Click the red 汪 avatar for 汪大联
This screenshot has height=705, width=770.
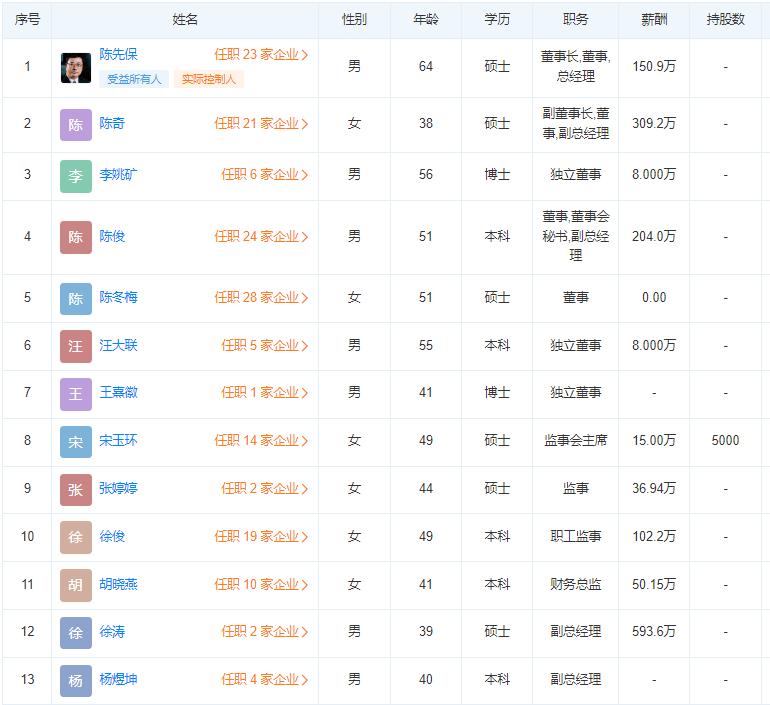pyautogui.click(x=75, y=346)
